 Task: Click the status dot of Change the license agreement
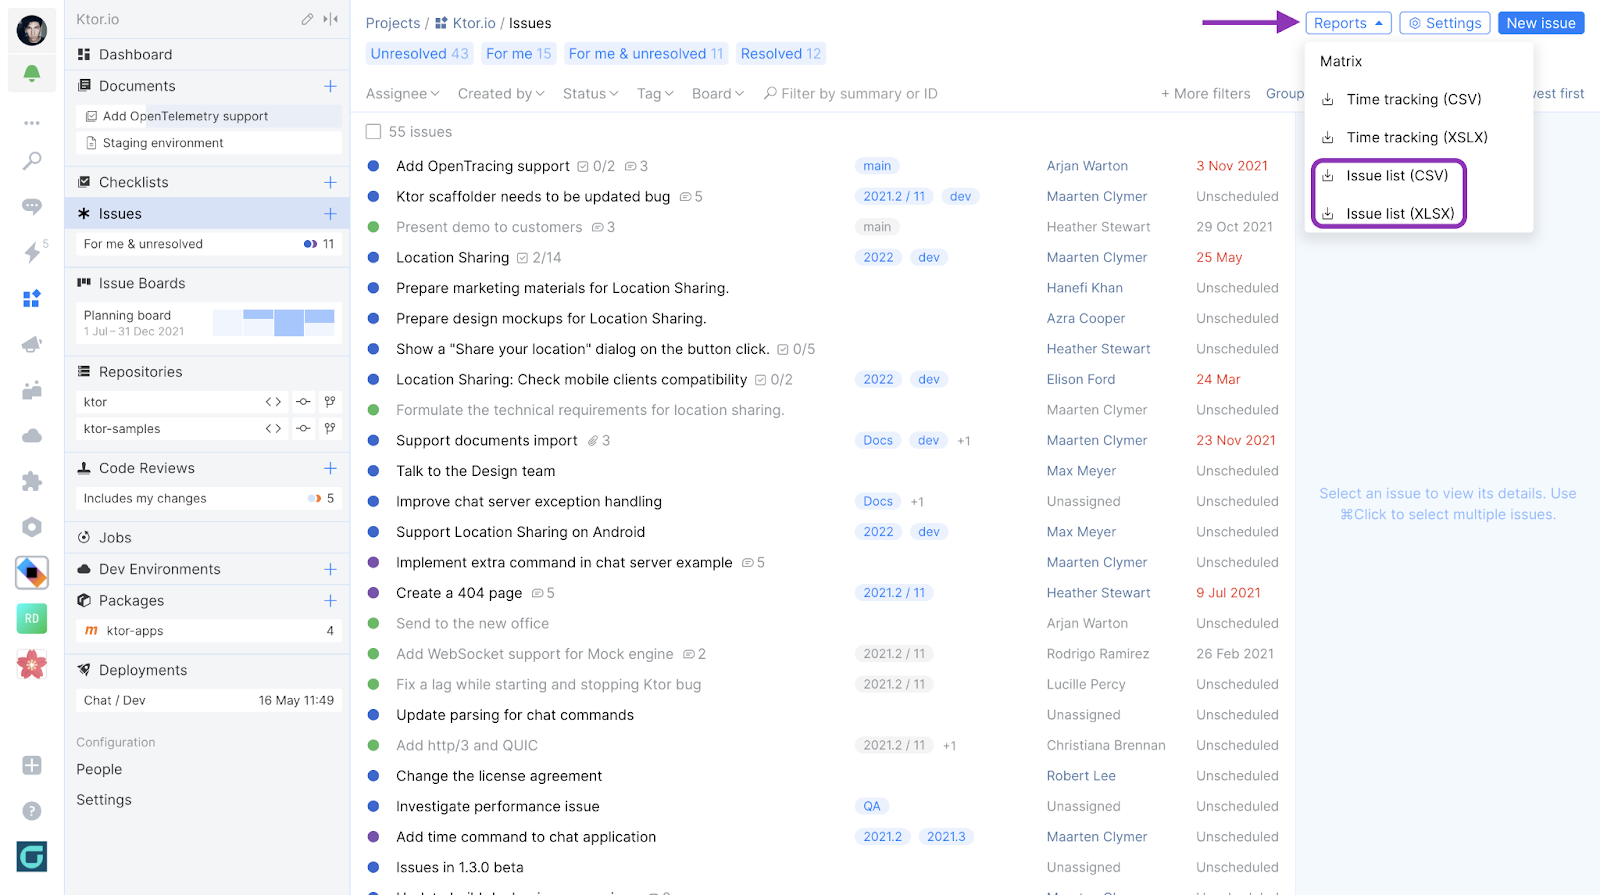(x=373, y=776)
